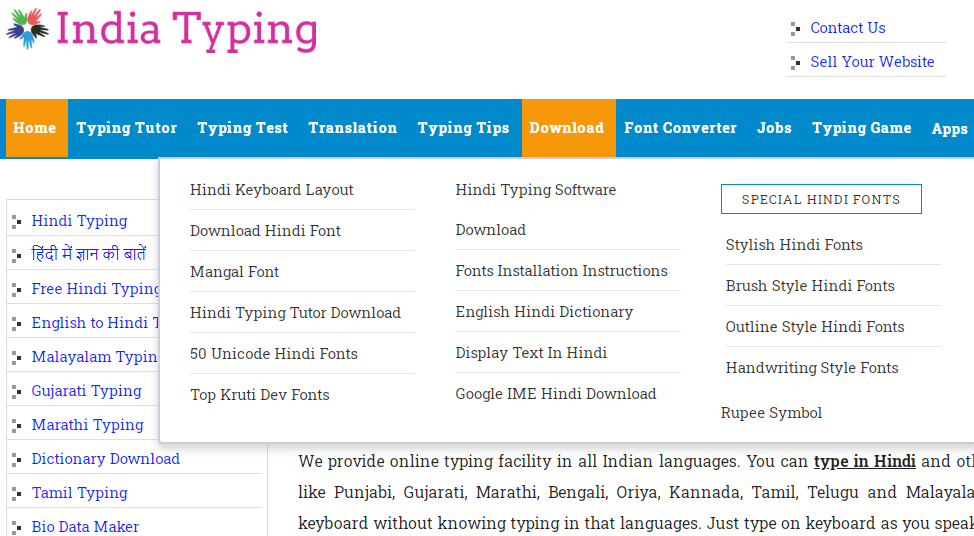Click bullet icon beside Hindi Typing
Screen dimensions: 974x536
(17, 221)
